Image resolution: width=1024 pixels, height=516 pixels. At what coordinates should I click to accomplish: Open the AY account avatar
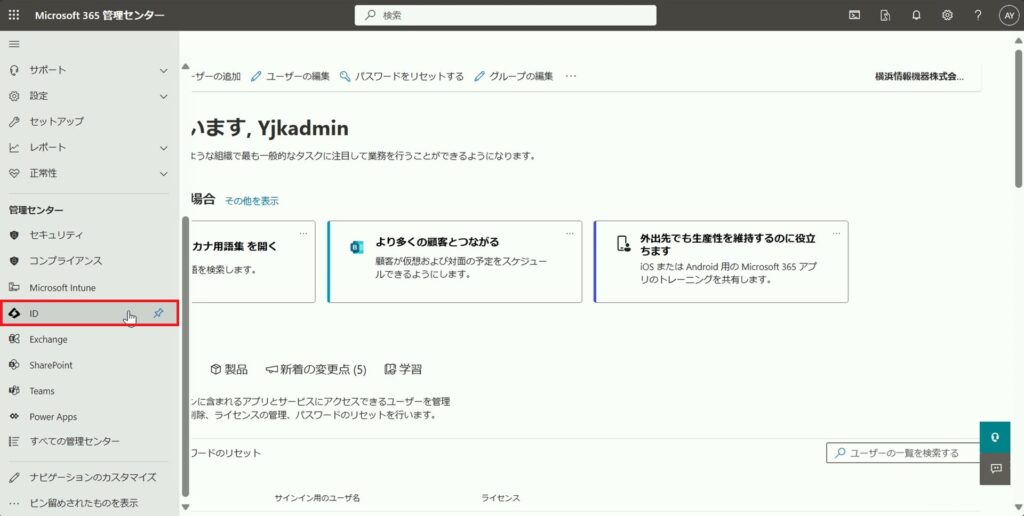(x=1009, y=16)
